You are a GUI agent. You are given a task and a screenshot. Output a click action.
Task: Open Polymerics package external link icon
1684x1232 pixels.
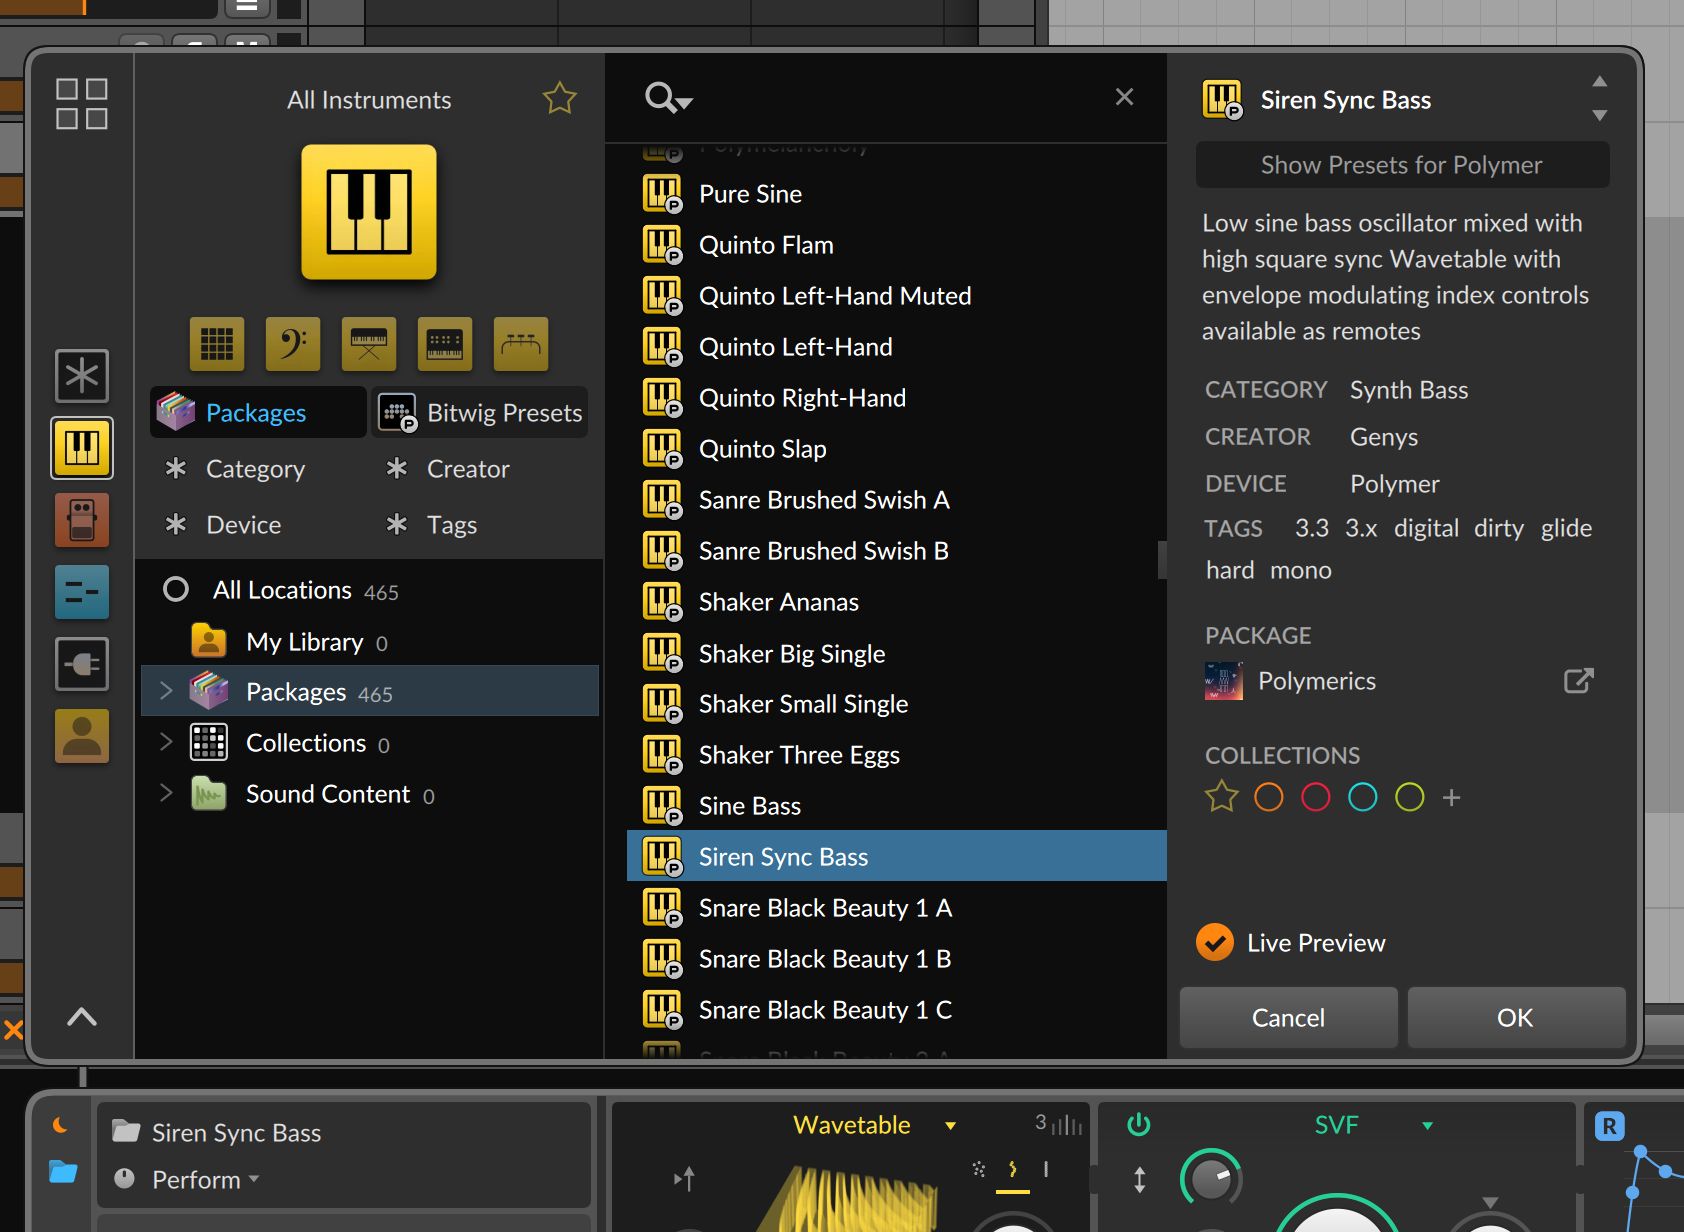tap(1577, 680)
